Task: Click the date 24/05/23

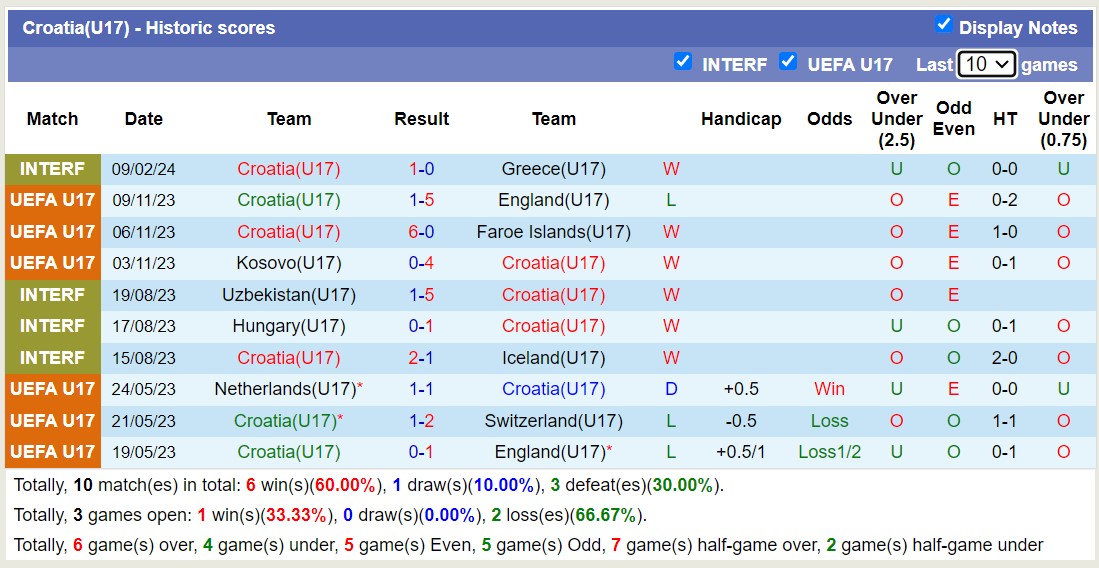Action: pyautogui.click(x=144, y=389)
